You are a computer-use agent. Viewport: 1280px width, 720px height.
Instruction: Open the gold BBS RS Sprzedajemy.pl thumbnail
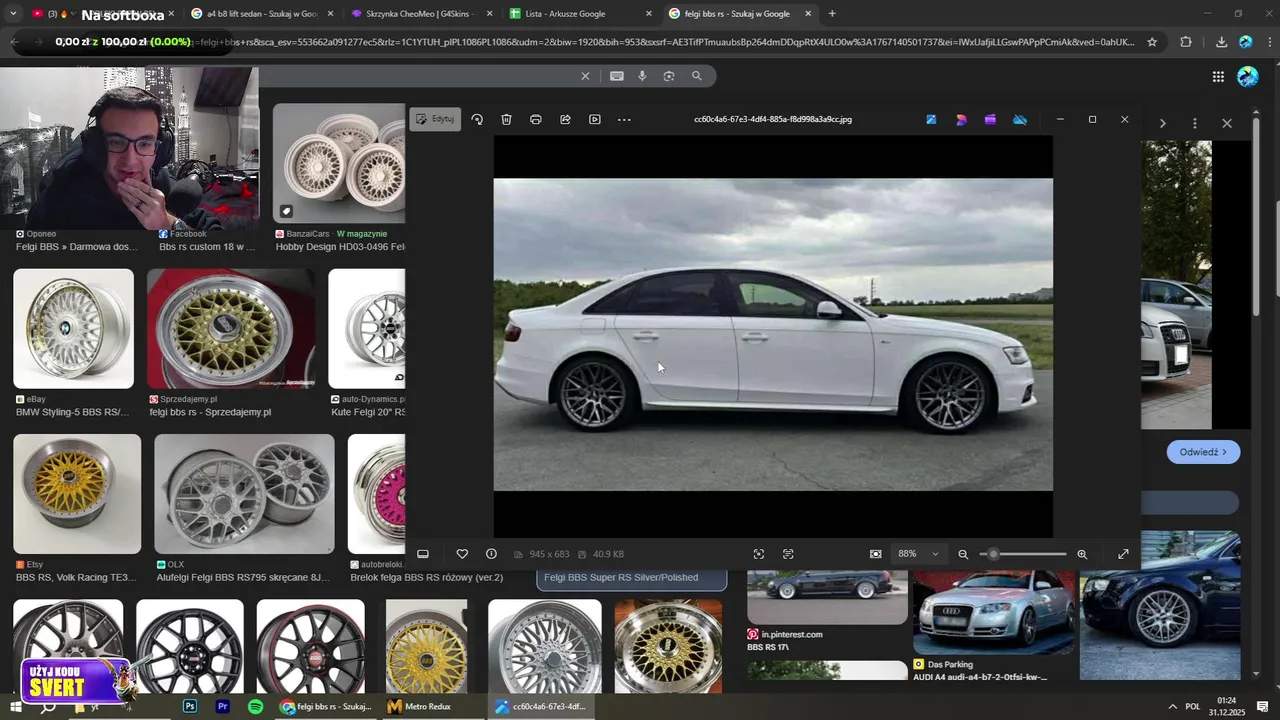230,328
